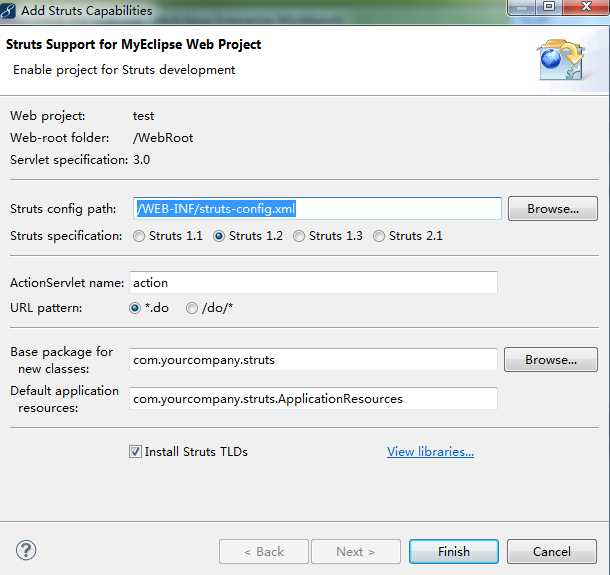Browse for base package

pyautogui.click(x=551, y=360)
